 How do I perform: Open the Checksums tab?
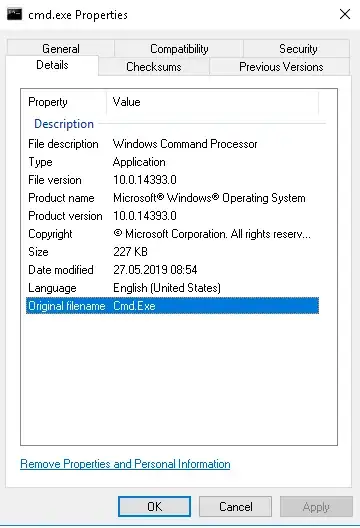(x=154, y=67)
